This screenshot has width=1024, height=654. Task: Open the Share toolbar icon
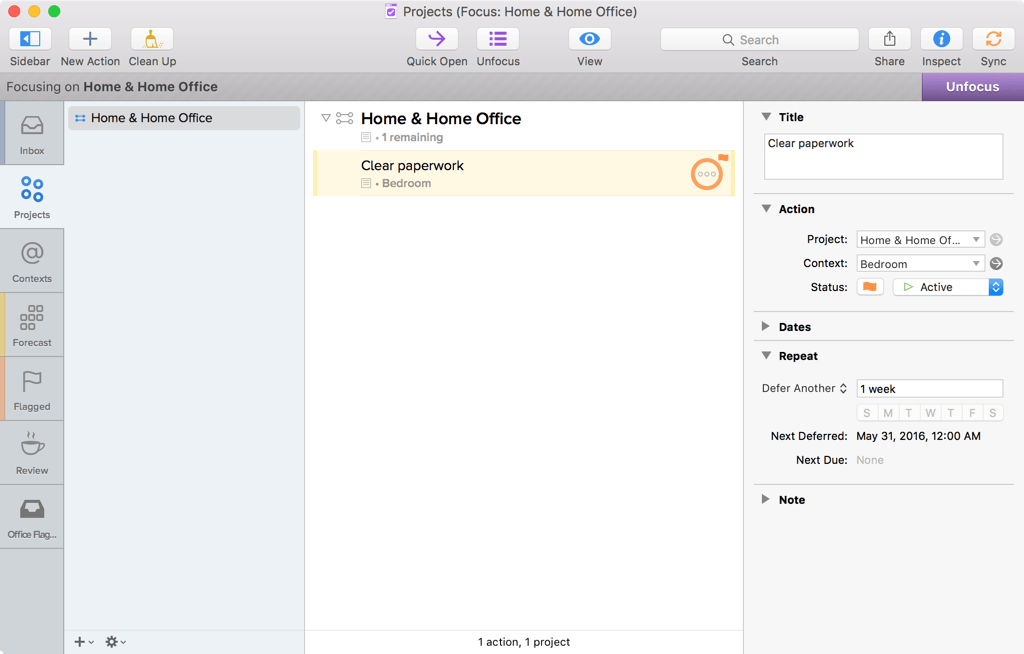click(889, 39)
